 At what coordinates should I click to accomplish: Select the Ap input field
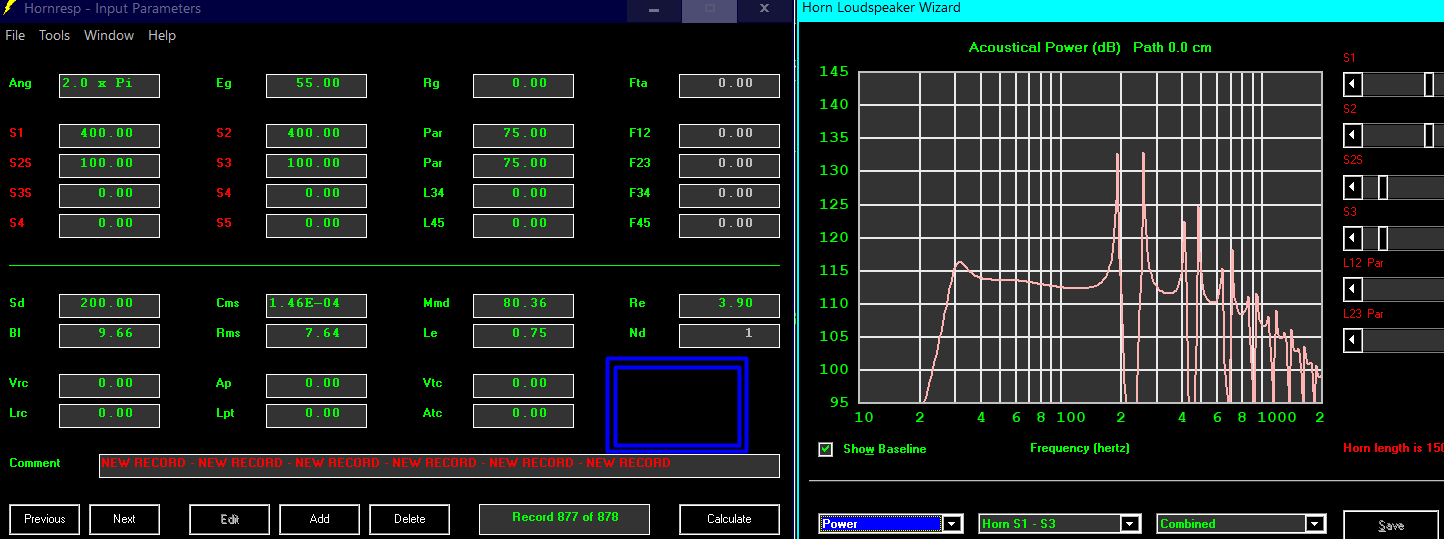[x=316, y=385]
